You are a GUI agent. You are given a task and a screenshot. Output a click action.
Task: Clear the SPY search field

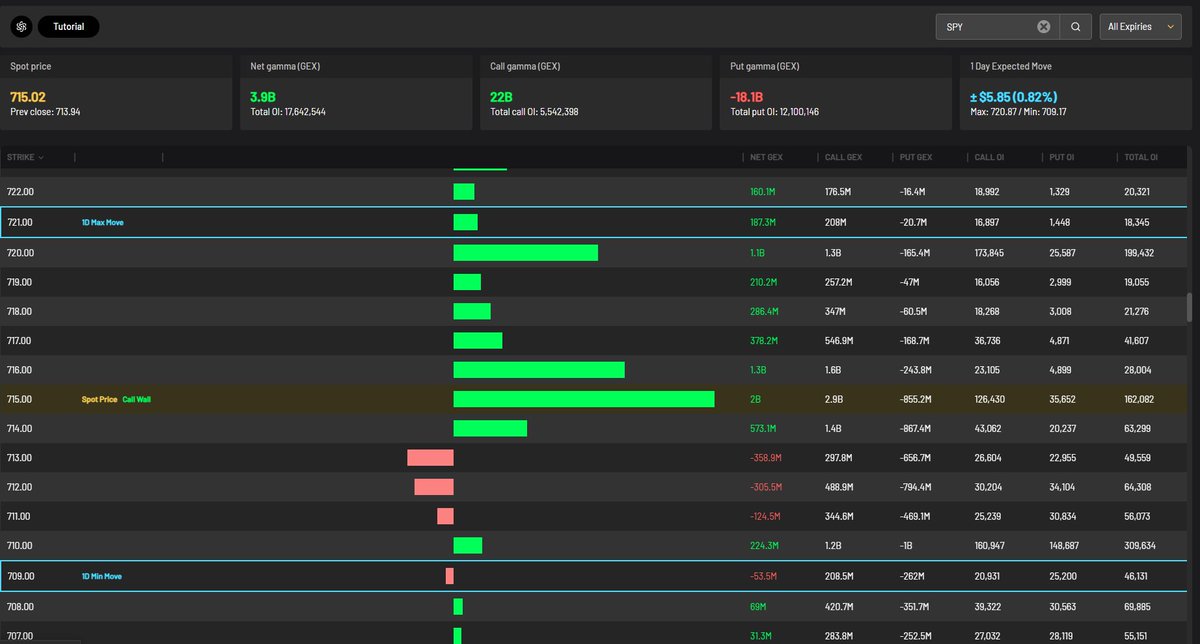1043,27
